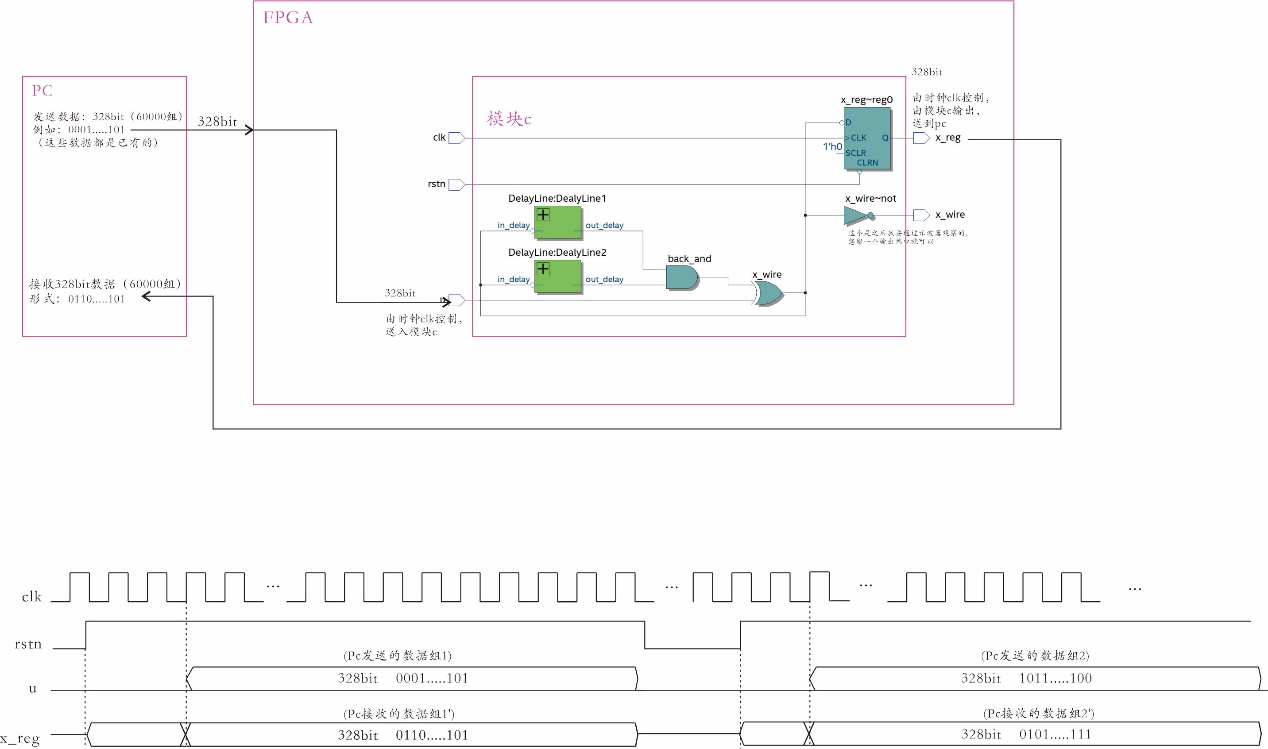Click the in_delay pin of DealyLine2
Screen dimensions: 1268x749
click(514, 279)
